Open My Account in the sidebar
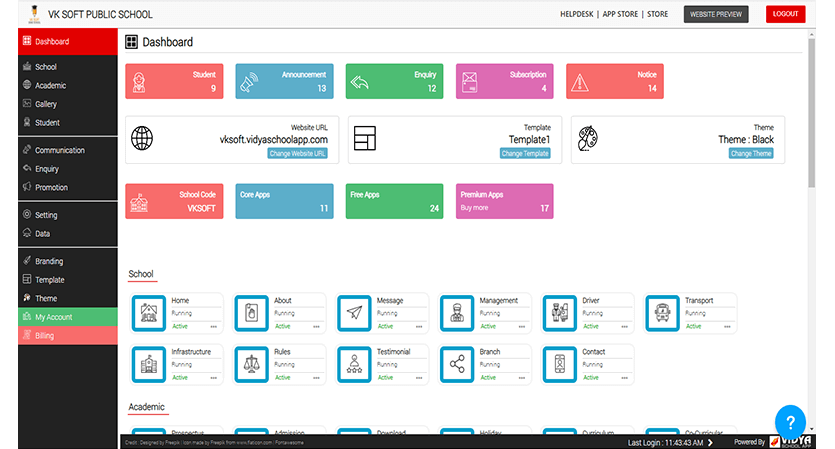 coord(68,317)
